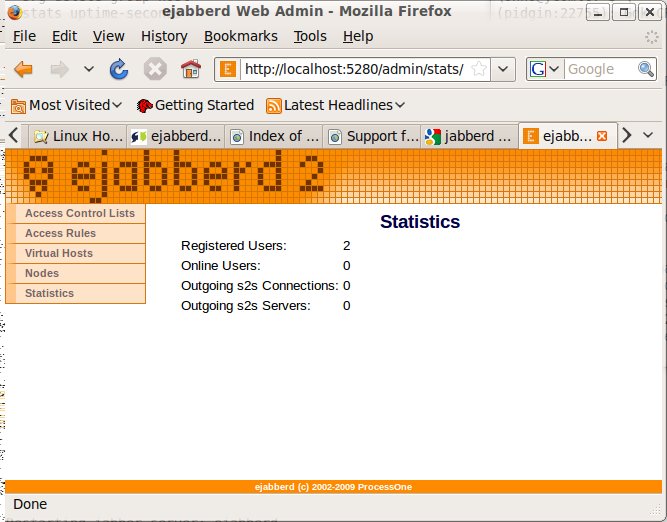667x522 pixels.
Task: Click the Latest Headlines RSS icon
Action: [274, 106]
